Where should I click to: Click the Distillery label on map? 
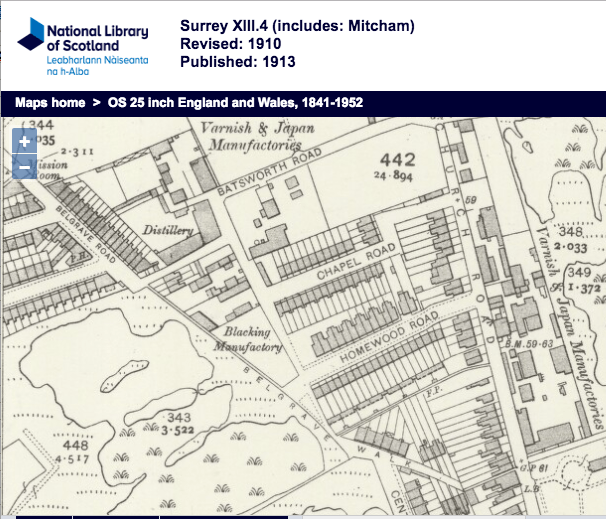pyautogui.click(x=168, y=231)
